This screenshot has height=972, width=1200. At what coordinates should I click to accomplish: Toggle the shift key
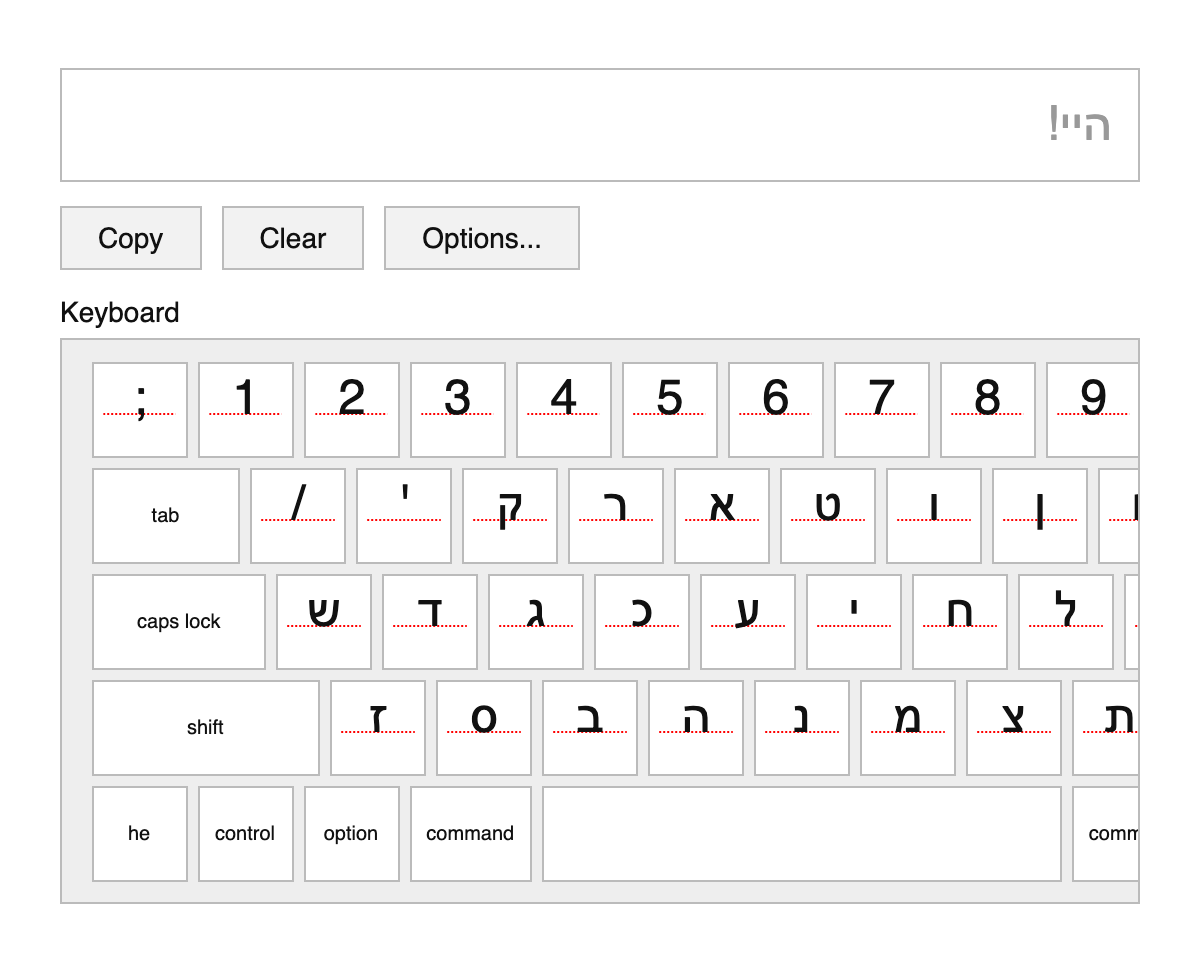pos(205,727)
